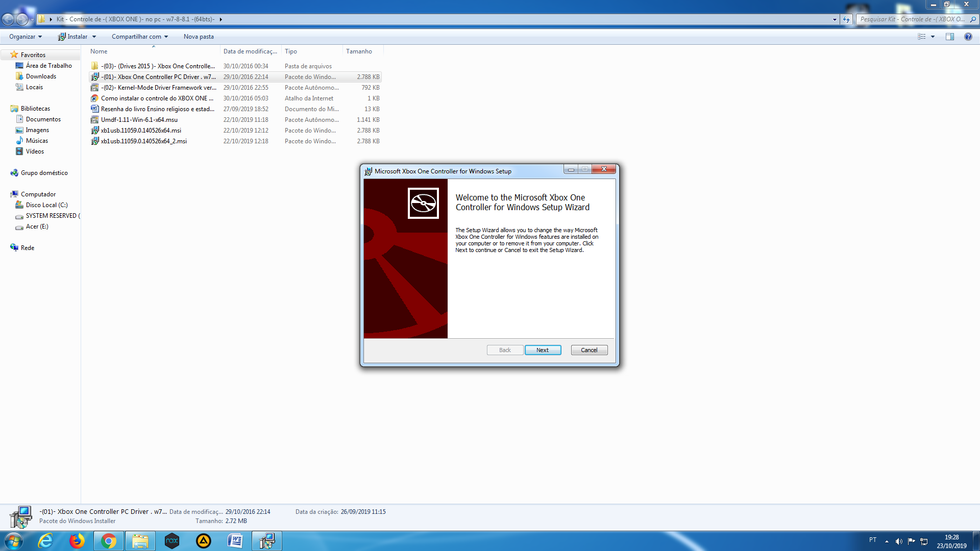The width and height of the screenshot is (980, 551).
Task: Click the volume icon in system tray
Action: (899, 541)
